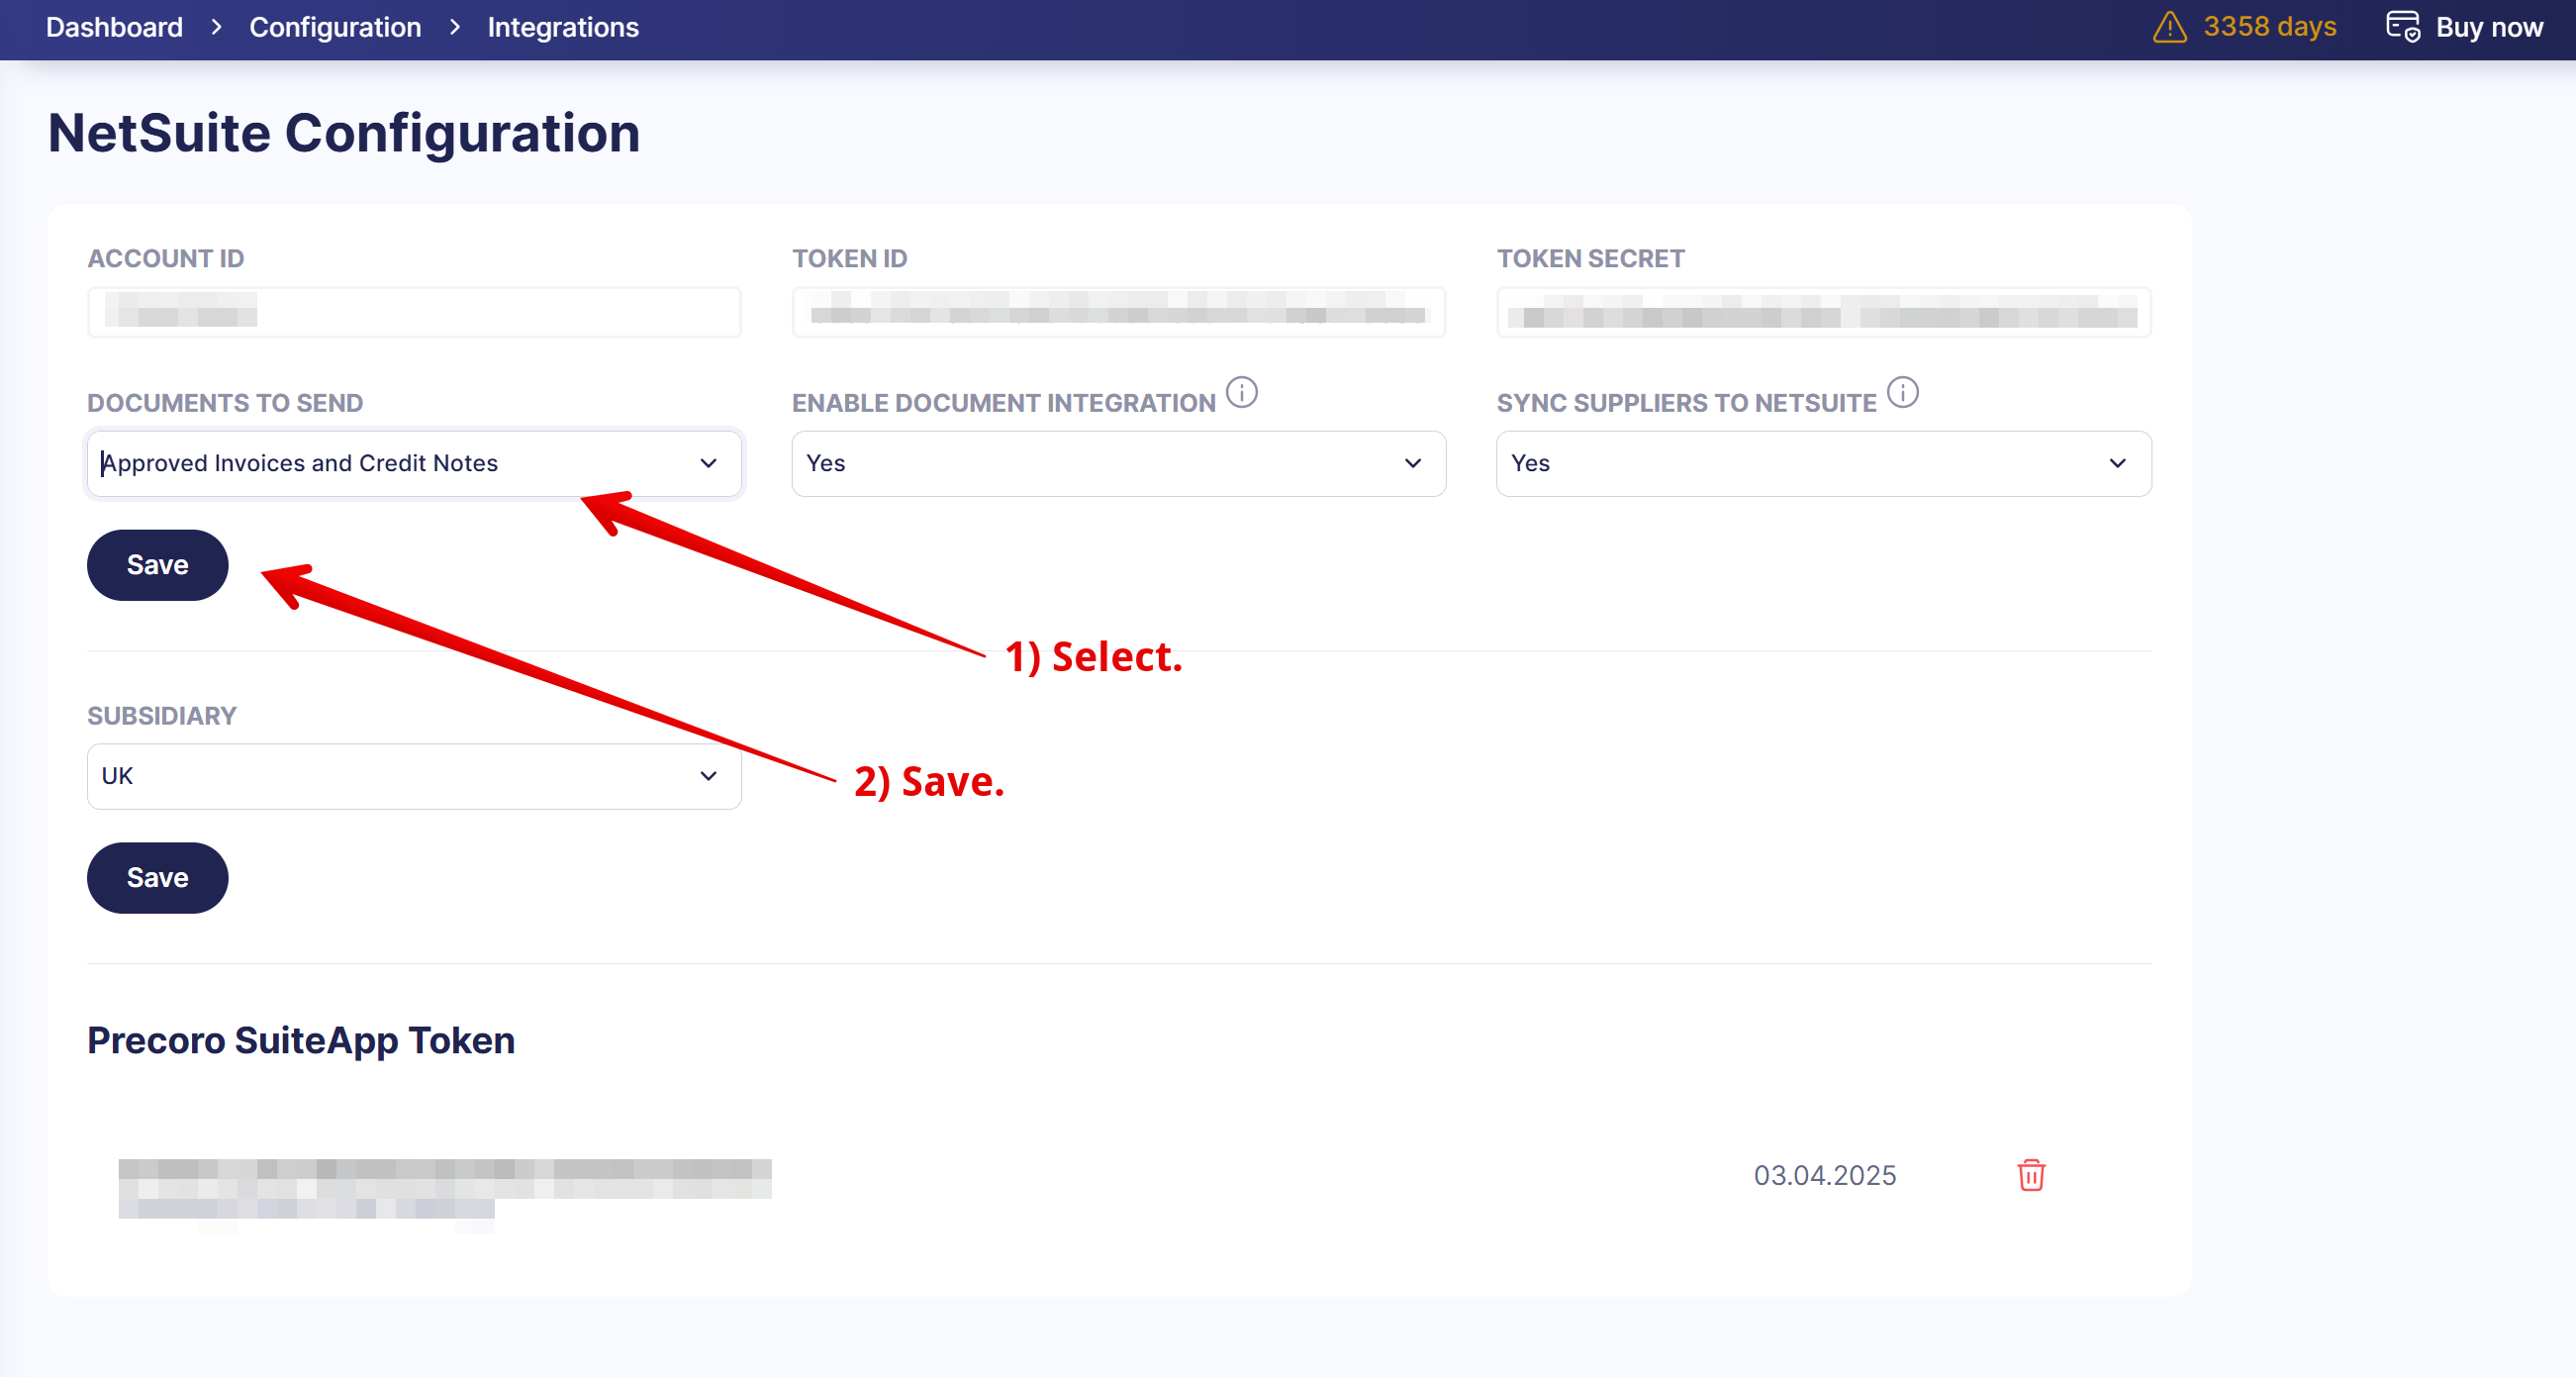Go to Dashboard breadcrumb

point(114,27)
